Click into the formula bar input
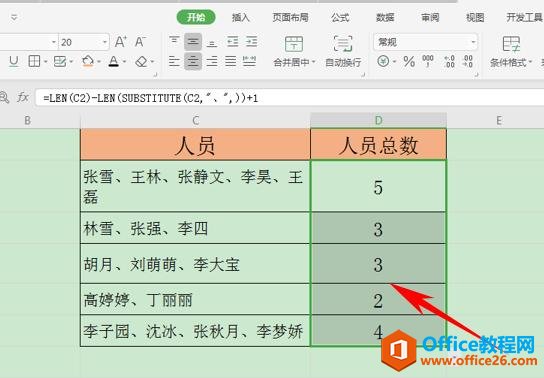This screenshot has width=544, height=378. click(290, 98)
